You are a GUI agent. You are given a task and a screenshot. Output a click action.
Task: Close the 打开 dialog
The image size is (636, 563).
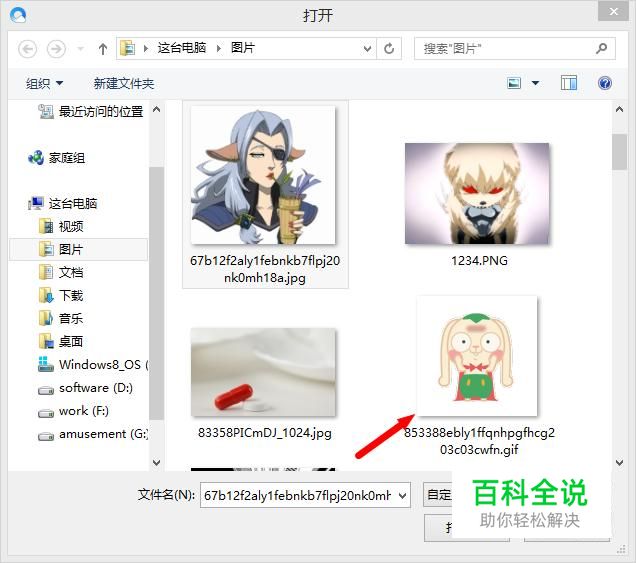tap(613, 11)
